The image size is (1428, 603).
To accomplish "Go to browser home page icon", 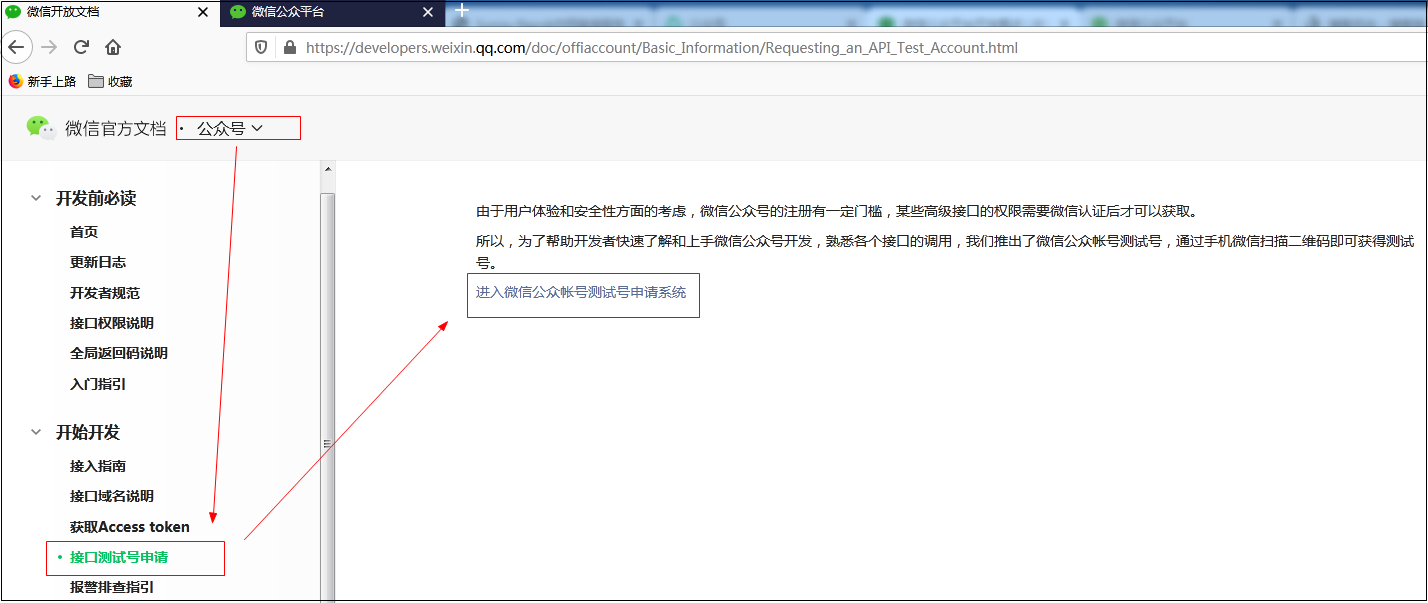I will (x=113, y=47).
